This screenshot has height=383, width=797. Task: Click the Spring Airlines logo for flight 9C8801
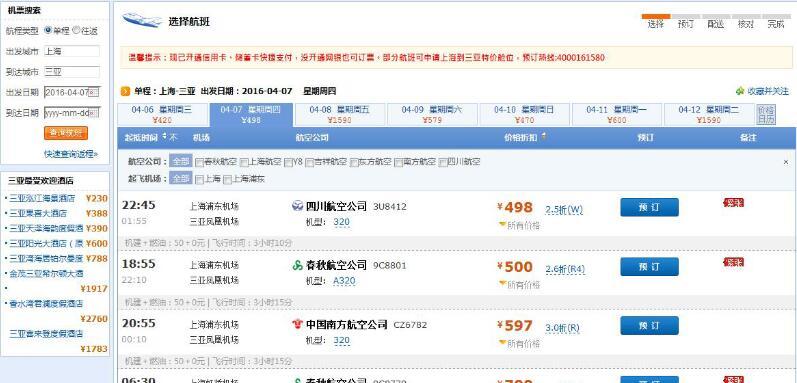pos(298,265)
